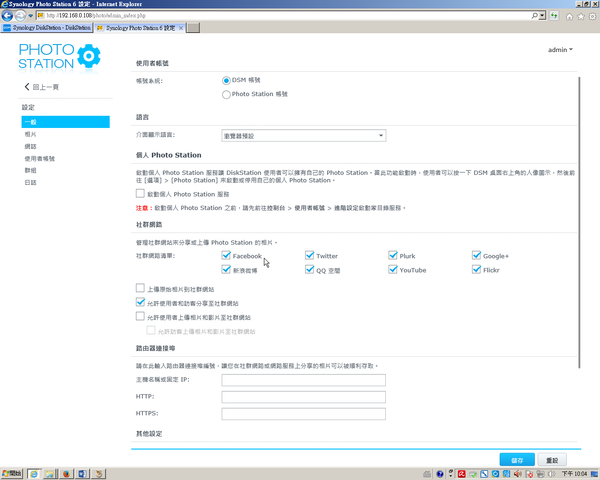Viewport: 600px width, 480px height.
Task: Click the IE home icon
Action: (x=570, y=16)
